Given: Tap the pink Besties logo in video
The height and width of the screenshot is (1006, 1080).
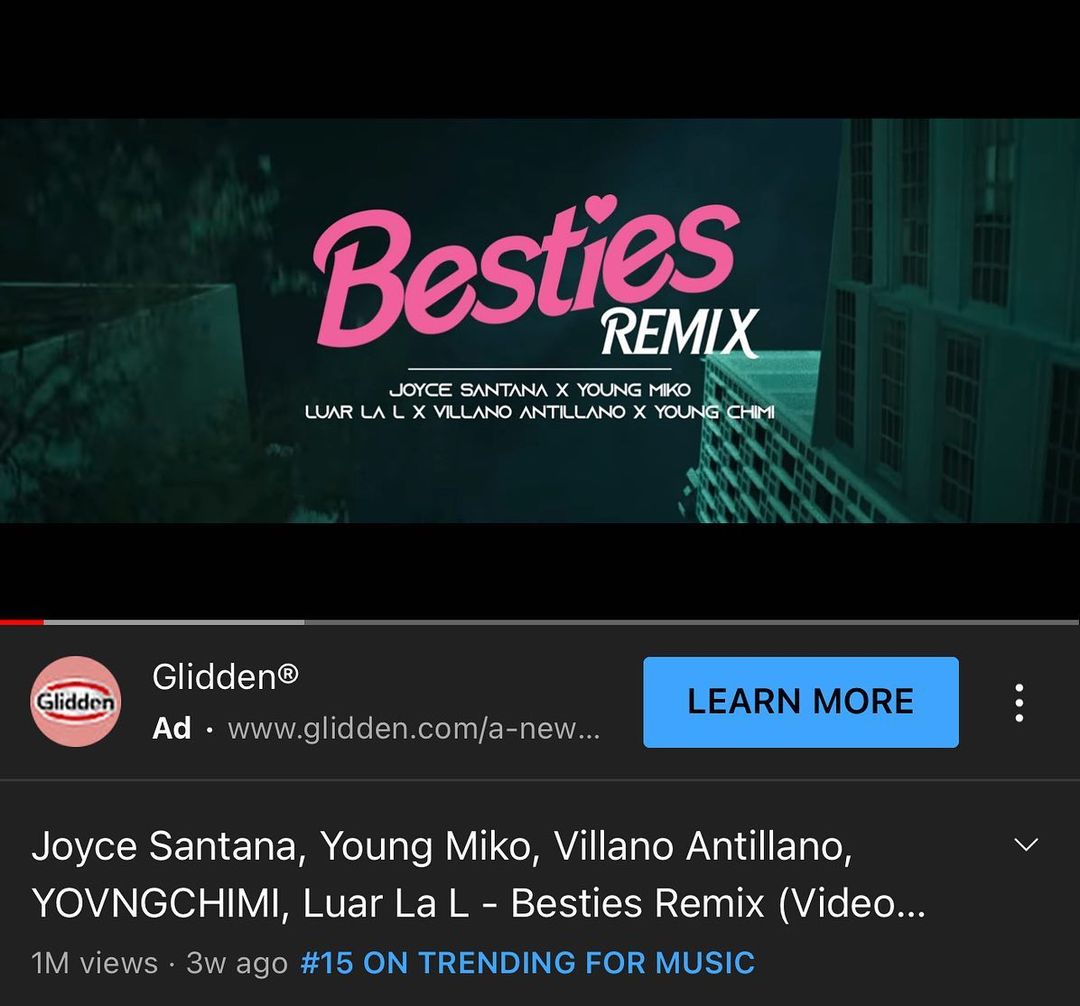Looking at the screenshot, I should pyautogui.click(x=526, y=274).
